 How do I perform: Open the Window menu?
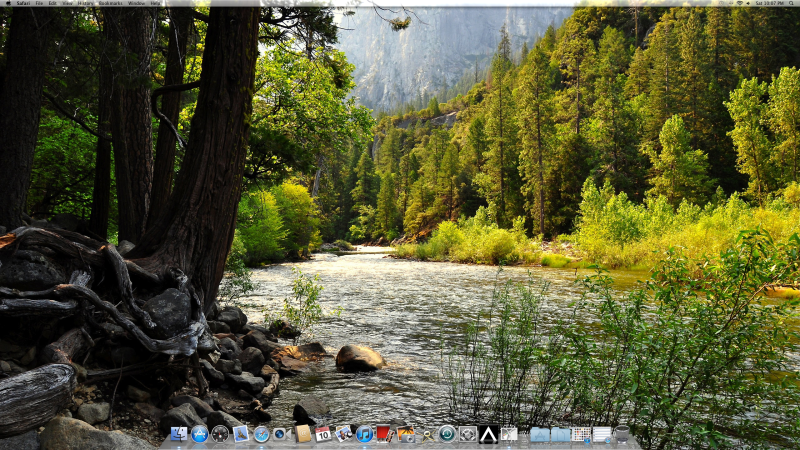(136, 3)
